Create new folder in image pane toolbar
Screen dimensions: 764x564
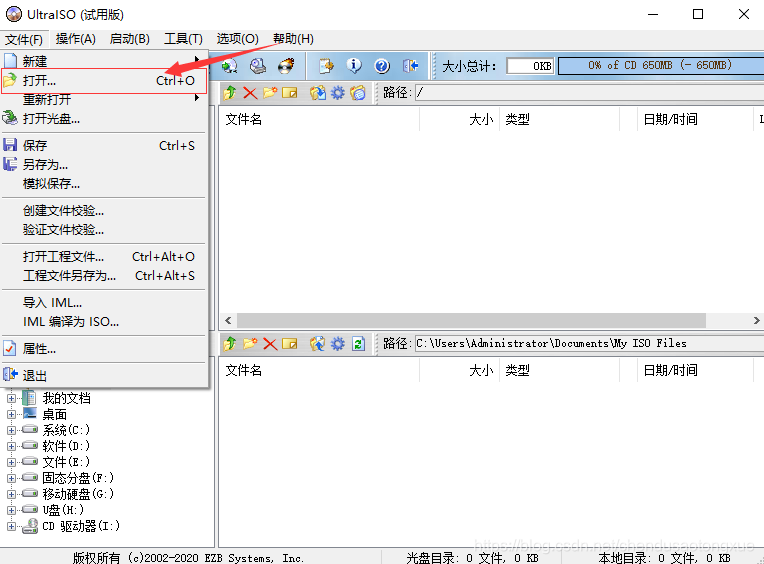(x=270, y=93)
